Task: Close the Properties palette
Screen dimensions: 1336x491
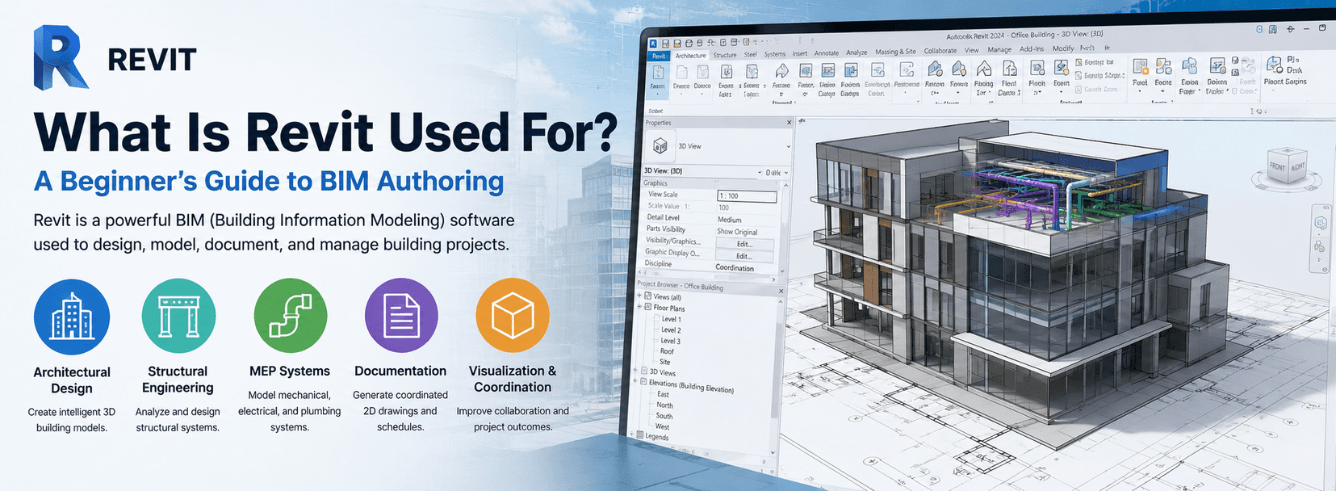Action: click(789, 122)
